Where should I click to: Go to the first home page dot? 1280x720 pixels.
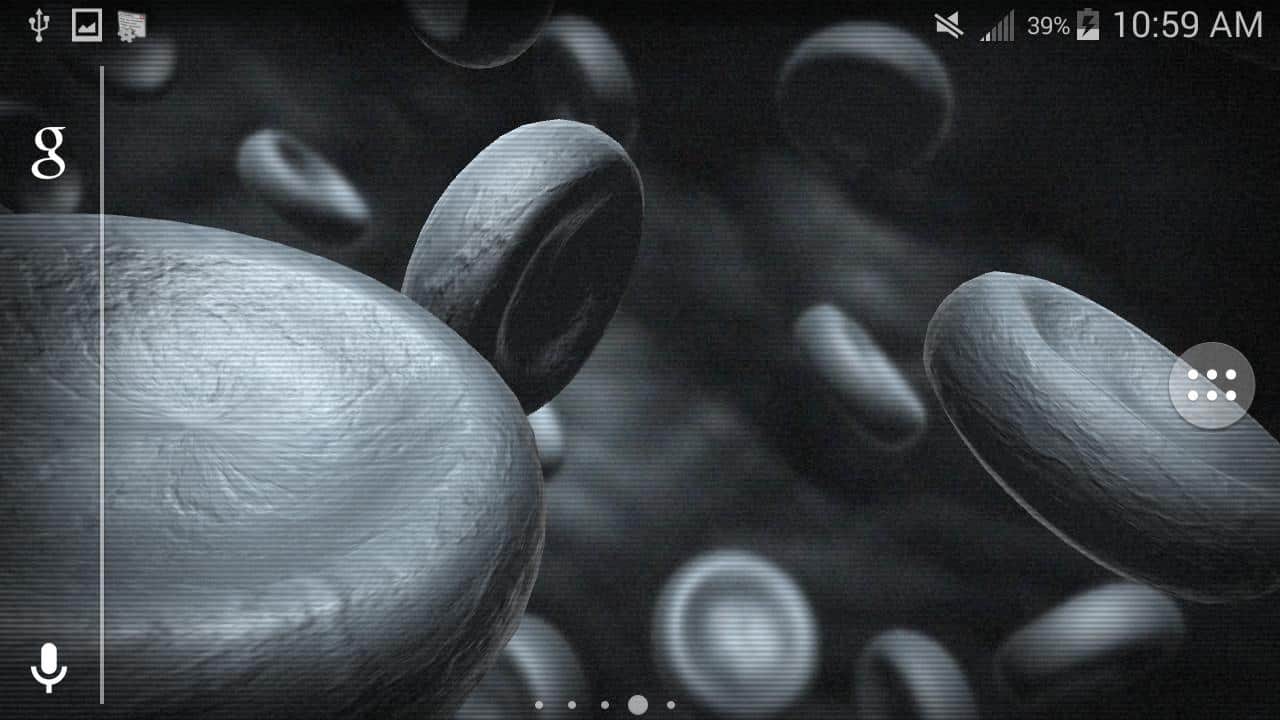click(x=539, y=705)
